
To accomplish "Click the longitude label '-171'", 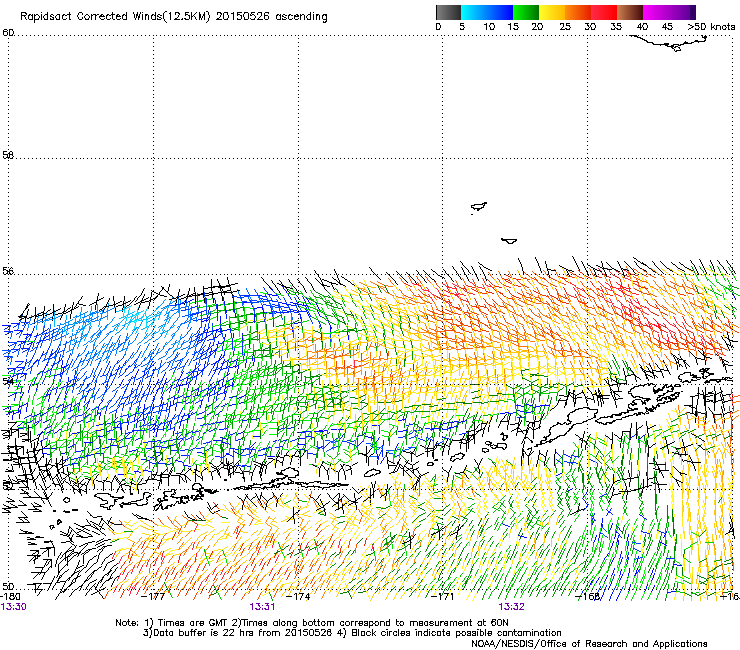I will [443, 596].
